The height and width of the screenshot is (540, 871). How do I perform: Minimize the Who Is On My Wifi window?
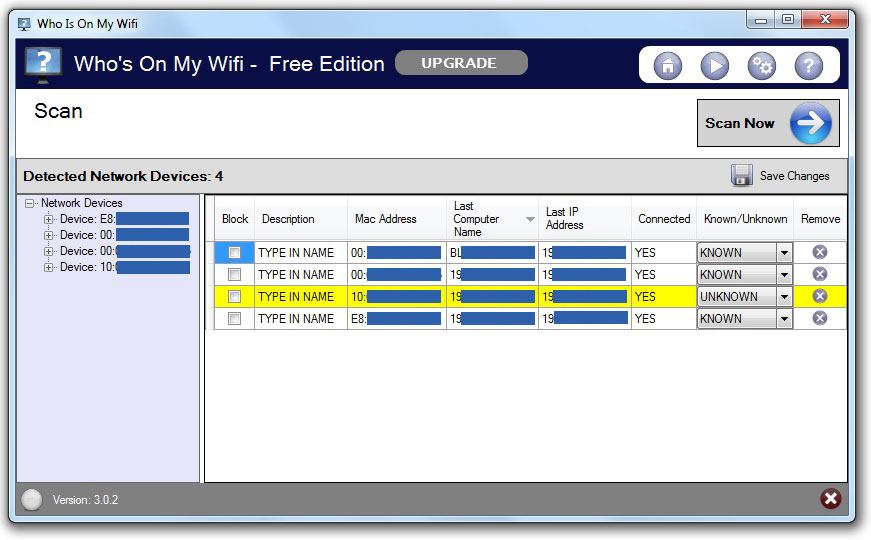[x=761, y=20]
